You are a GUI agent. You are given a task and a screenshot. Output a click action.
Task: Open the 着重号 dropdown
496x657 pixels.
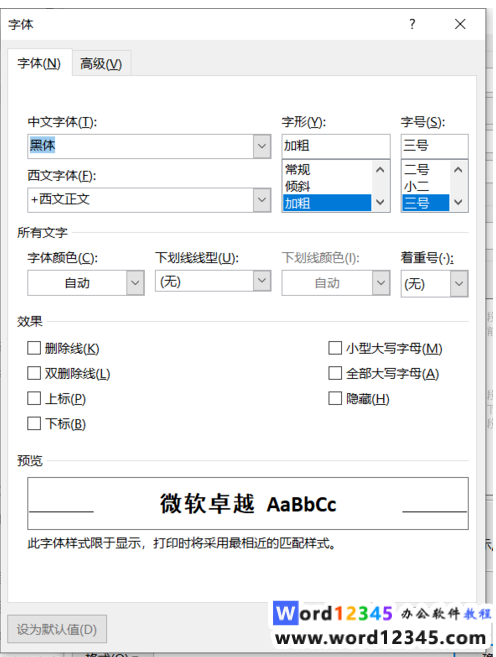pos(434,284)
